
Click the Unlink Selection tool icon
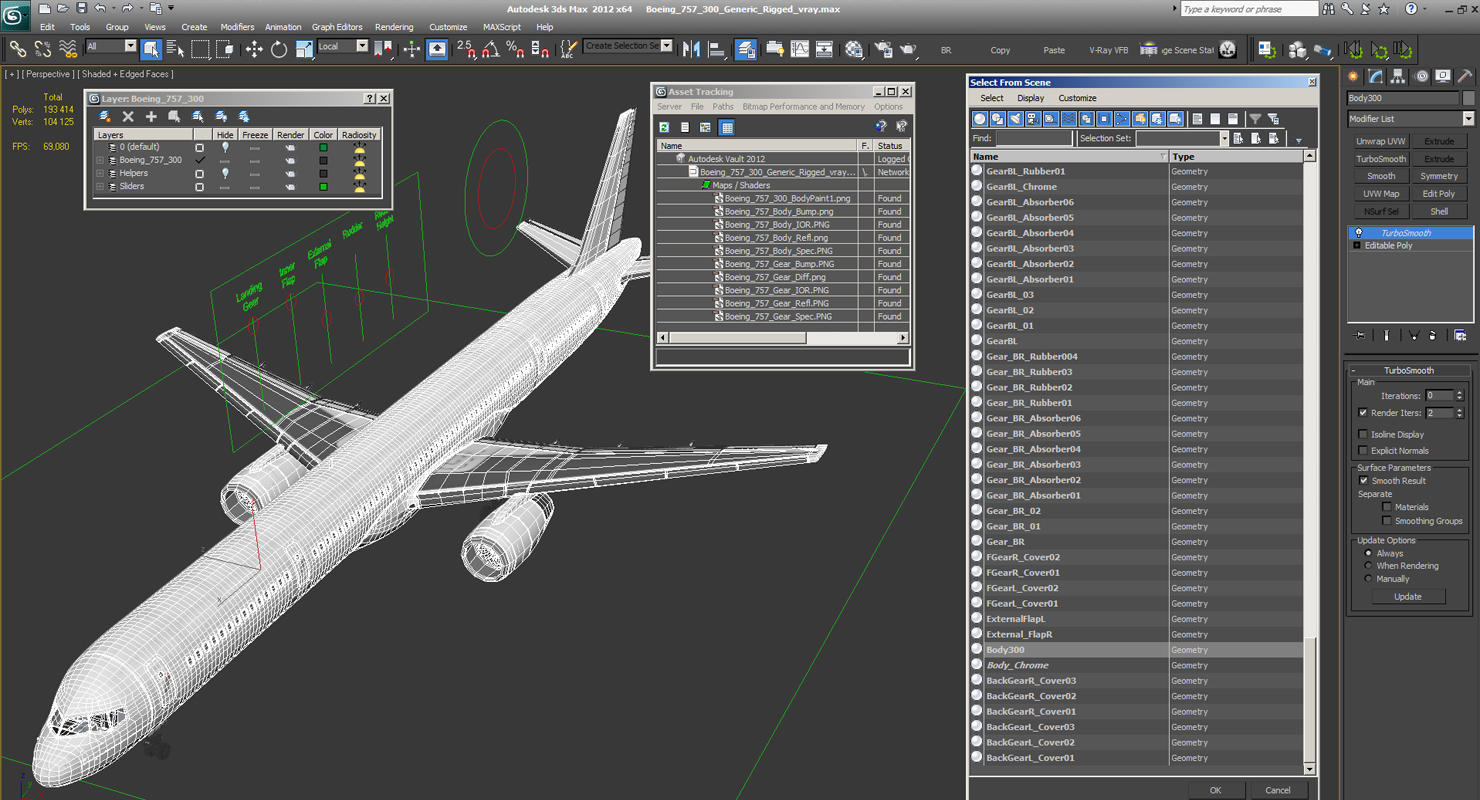[43, 49]
